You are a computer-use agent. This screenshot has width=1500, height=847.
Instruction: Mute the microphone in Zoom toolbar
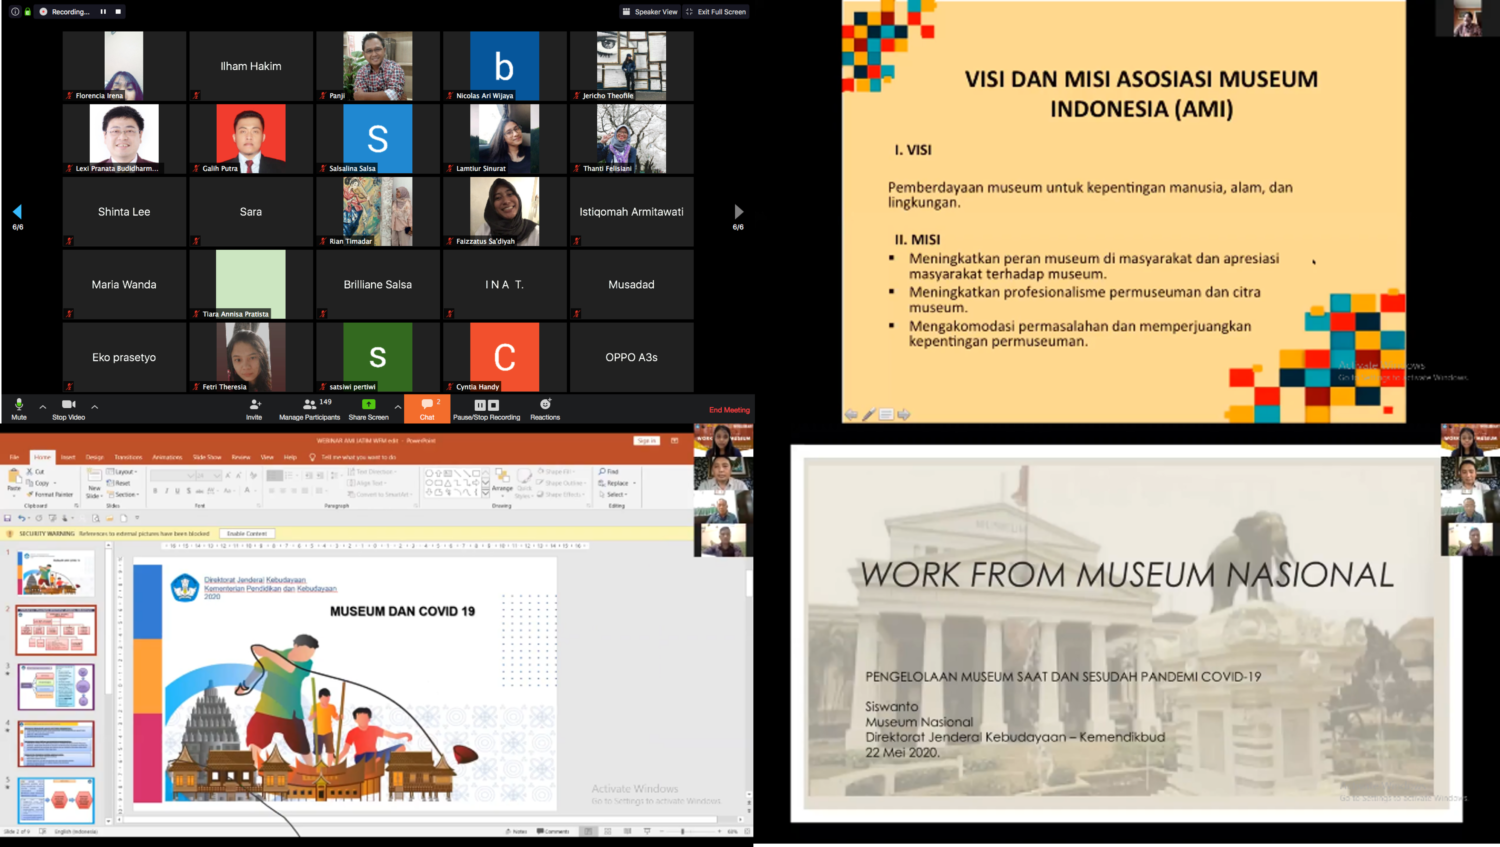point(19,405)
